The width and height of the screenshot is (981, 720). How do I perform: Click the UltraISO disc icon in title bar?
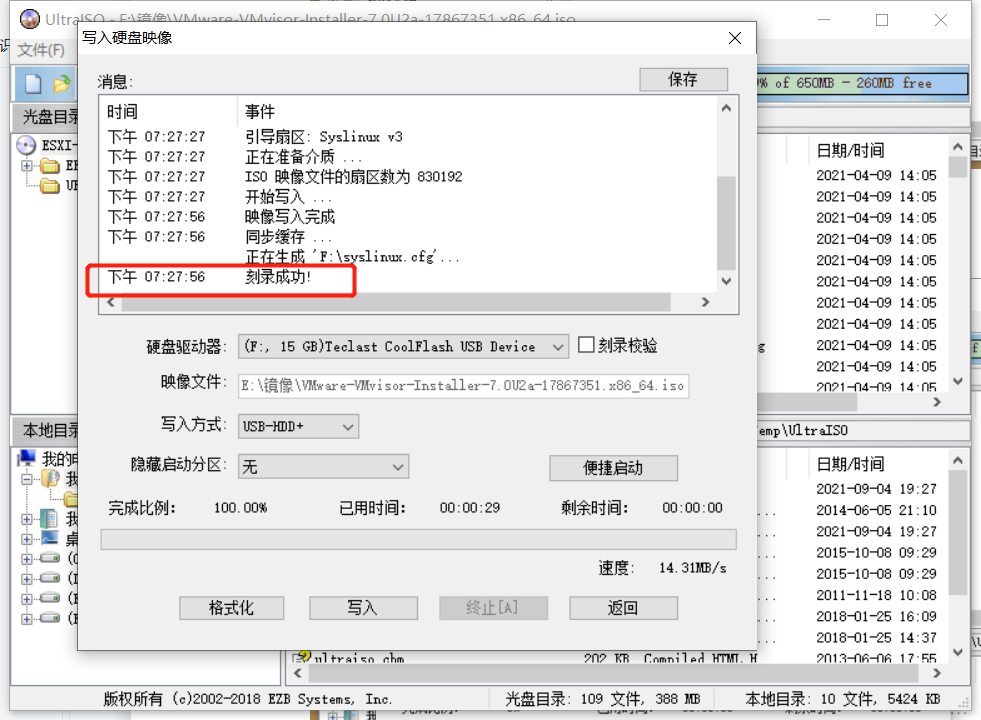pos(29,19)
